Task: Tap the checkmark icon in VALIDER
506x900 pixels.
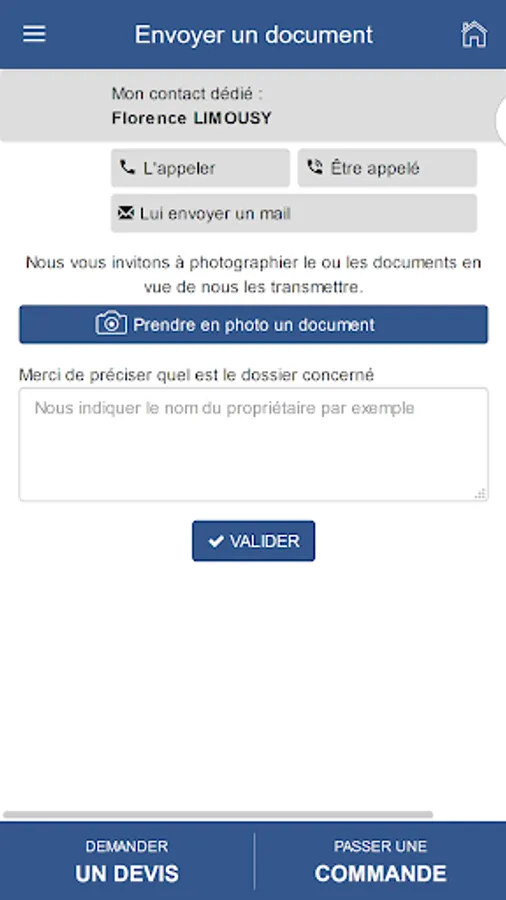Action: click(x=216, y=541)
